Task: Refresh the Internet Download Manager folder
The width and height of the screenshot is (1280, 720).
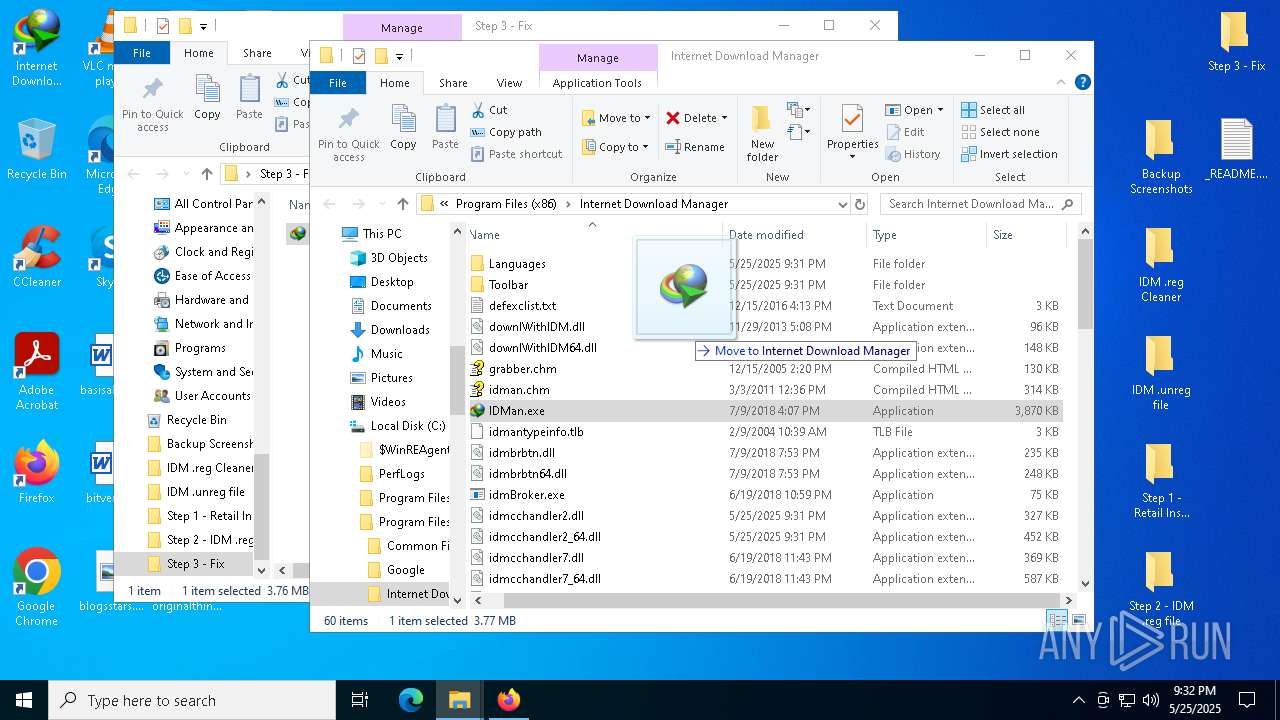Action: pos(859,204)
